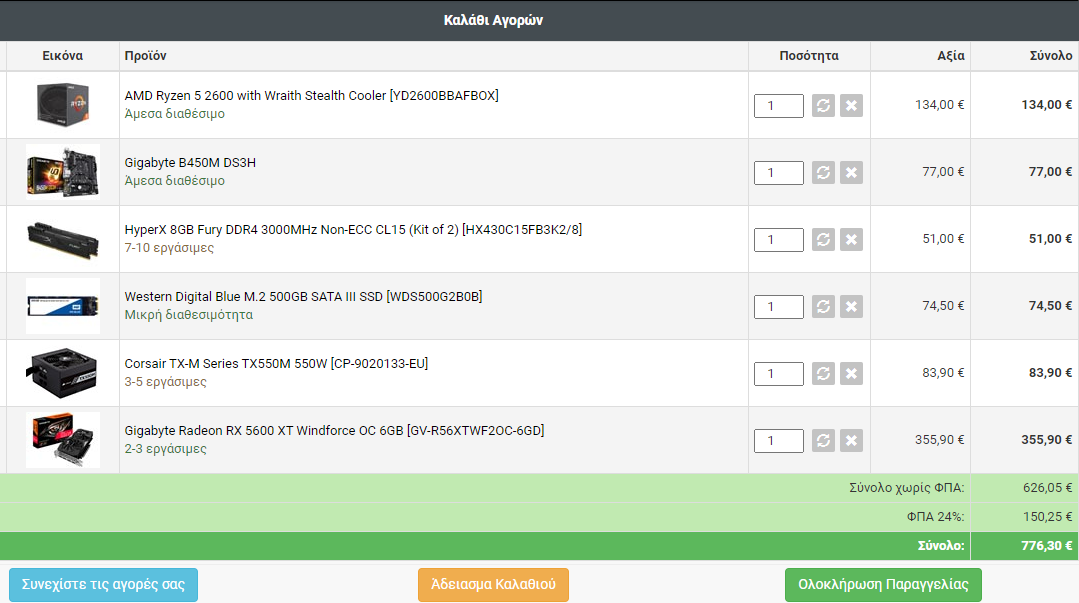Open AMD Ryzen 5 2600 product image
Image resolution: width=1079 pixels, height=603 pixels.
[x=63, y=105]
